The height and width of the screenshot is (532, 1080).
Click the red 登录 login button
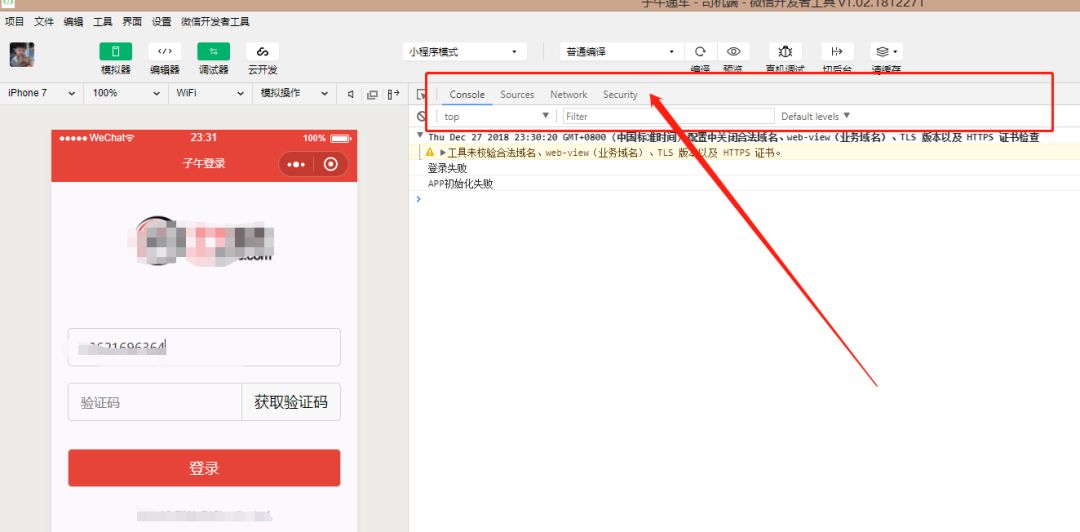204,468
